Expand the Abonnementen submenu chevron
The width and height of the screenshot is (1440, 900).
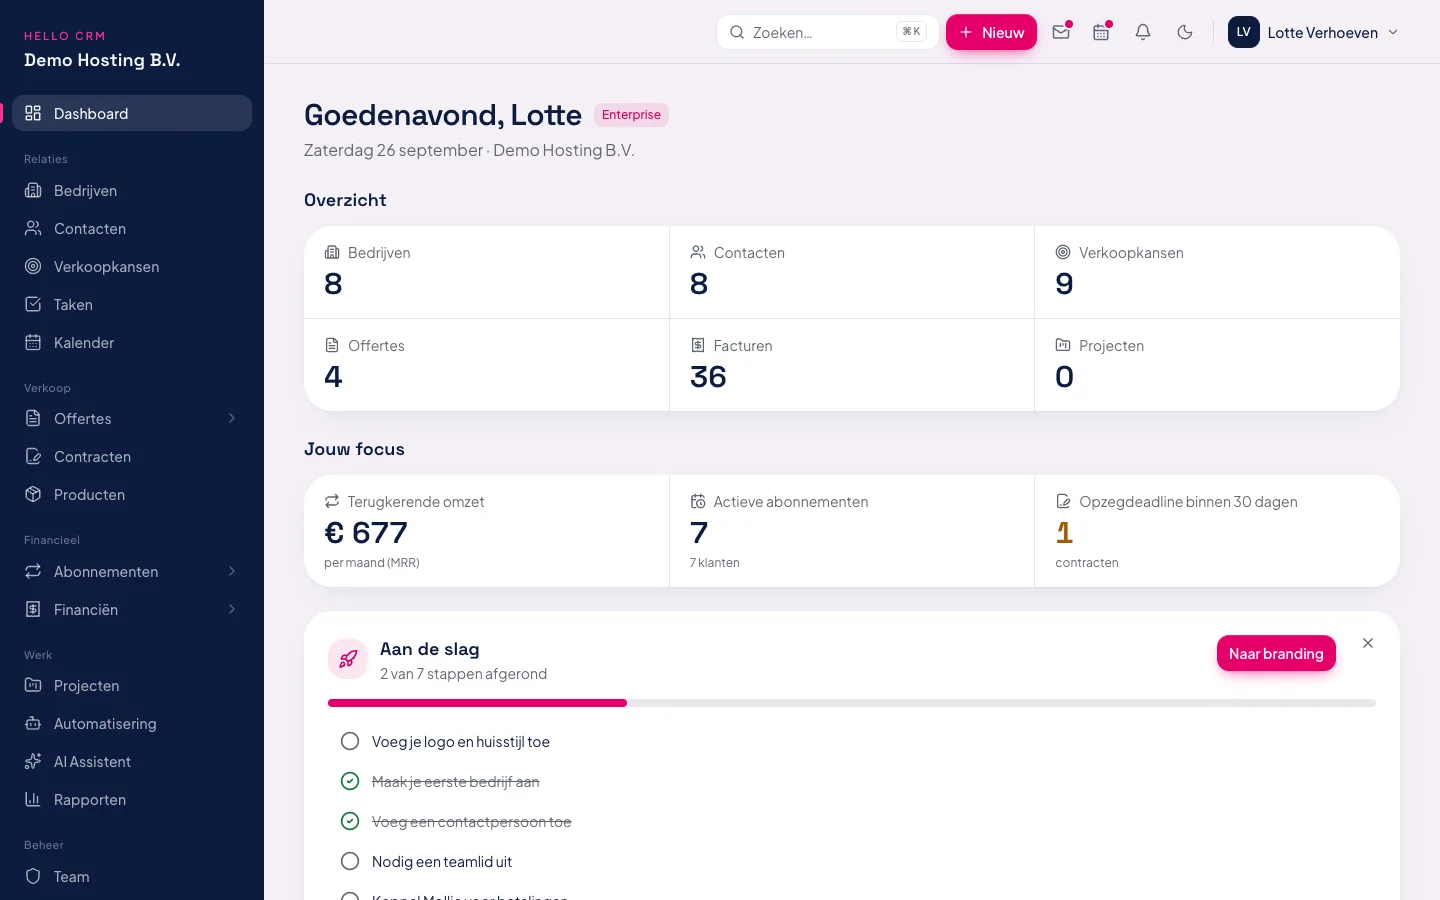(232, 571)
